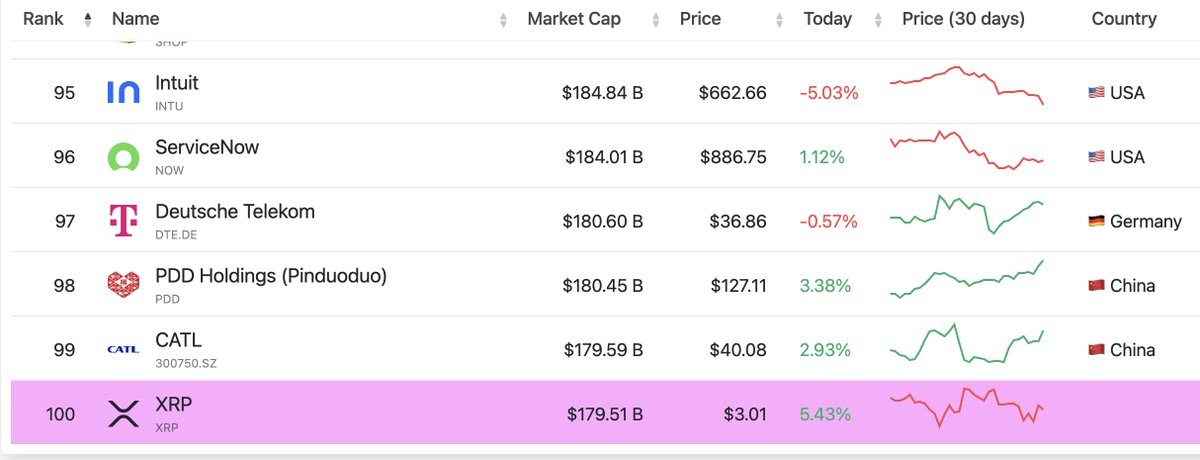The image size is (1200, 460).
Task: Click the USA flag icon in Intuit row
Action: click(1095, 93)
